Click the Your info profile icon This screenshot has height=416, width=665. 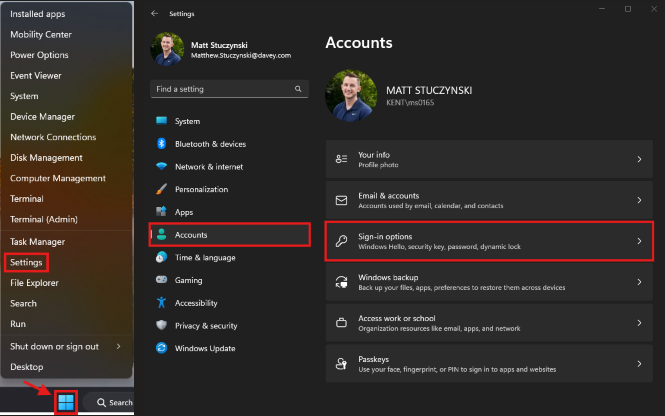pos(341,159)
